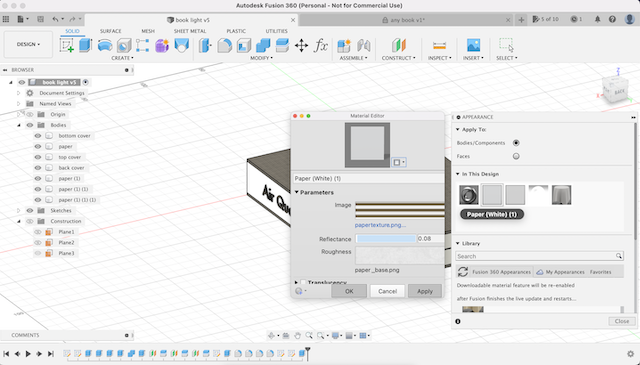640x365 pixels.
Task: Open the ASSEMBLE dropdown menu
Action: pyautogui.click(x=353, y=58)
